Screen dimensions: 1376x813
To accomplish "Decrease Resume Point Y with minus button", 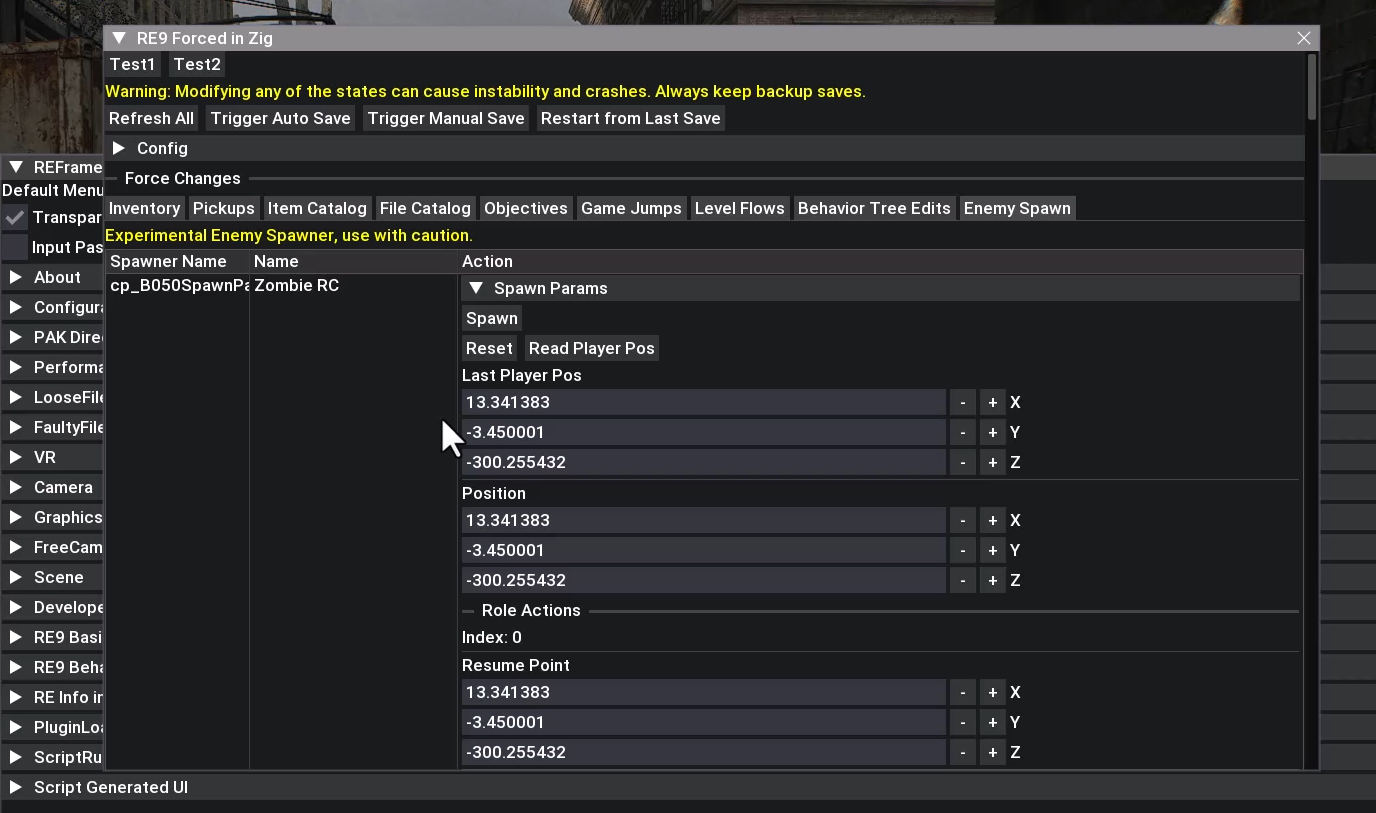I will [x=962, y=722].
